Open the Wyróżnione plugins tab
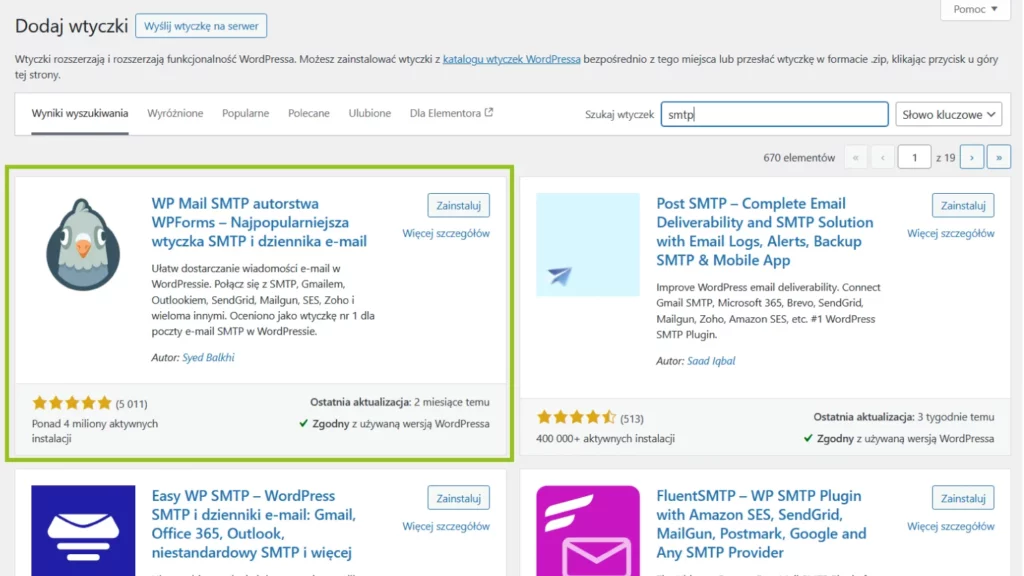This screenshot has height=576, width=1024. coord(175,113)
